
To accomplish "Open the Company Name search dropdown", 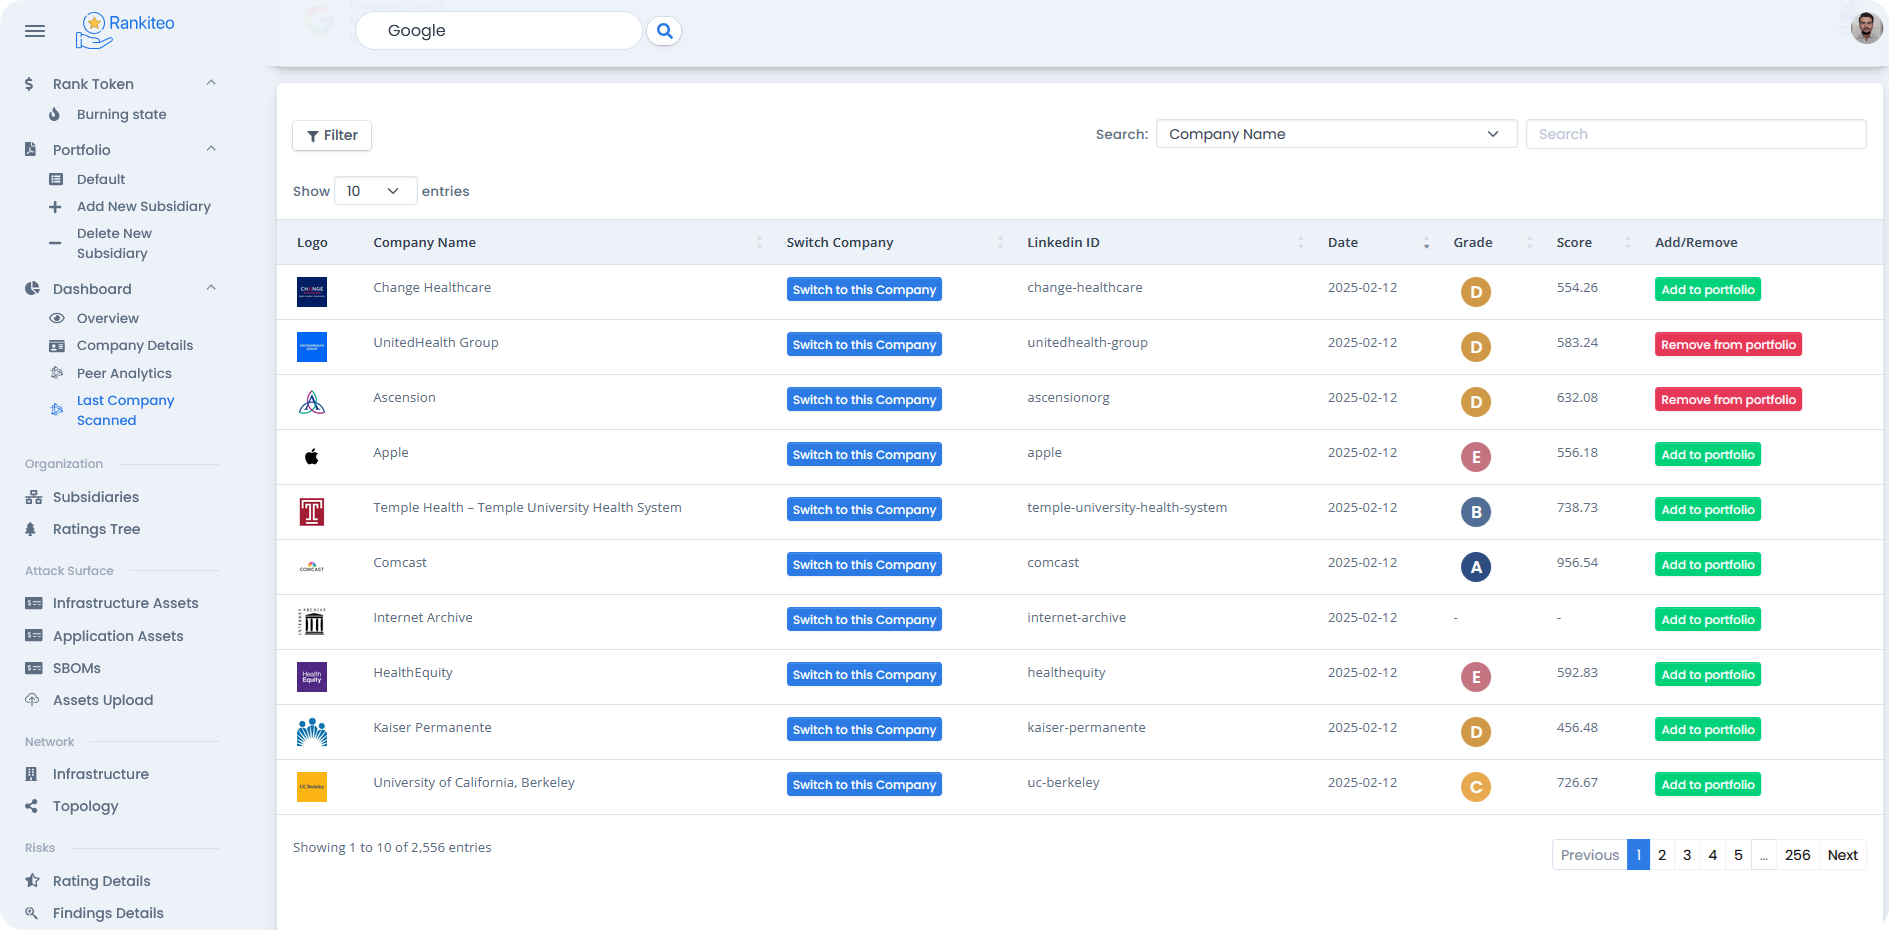I will [x=1335, y=134].
